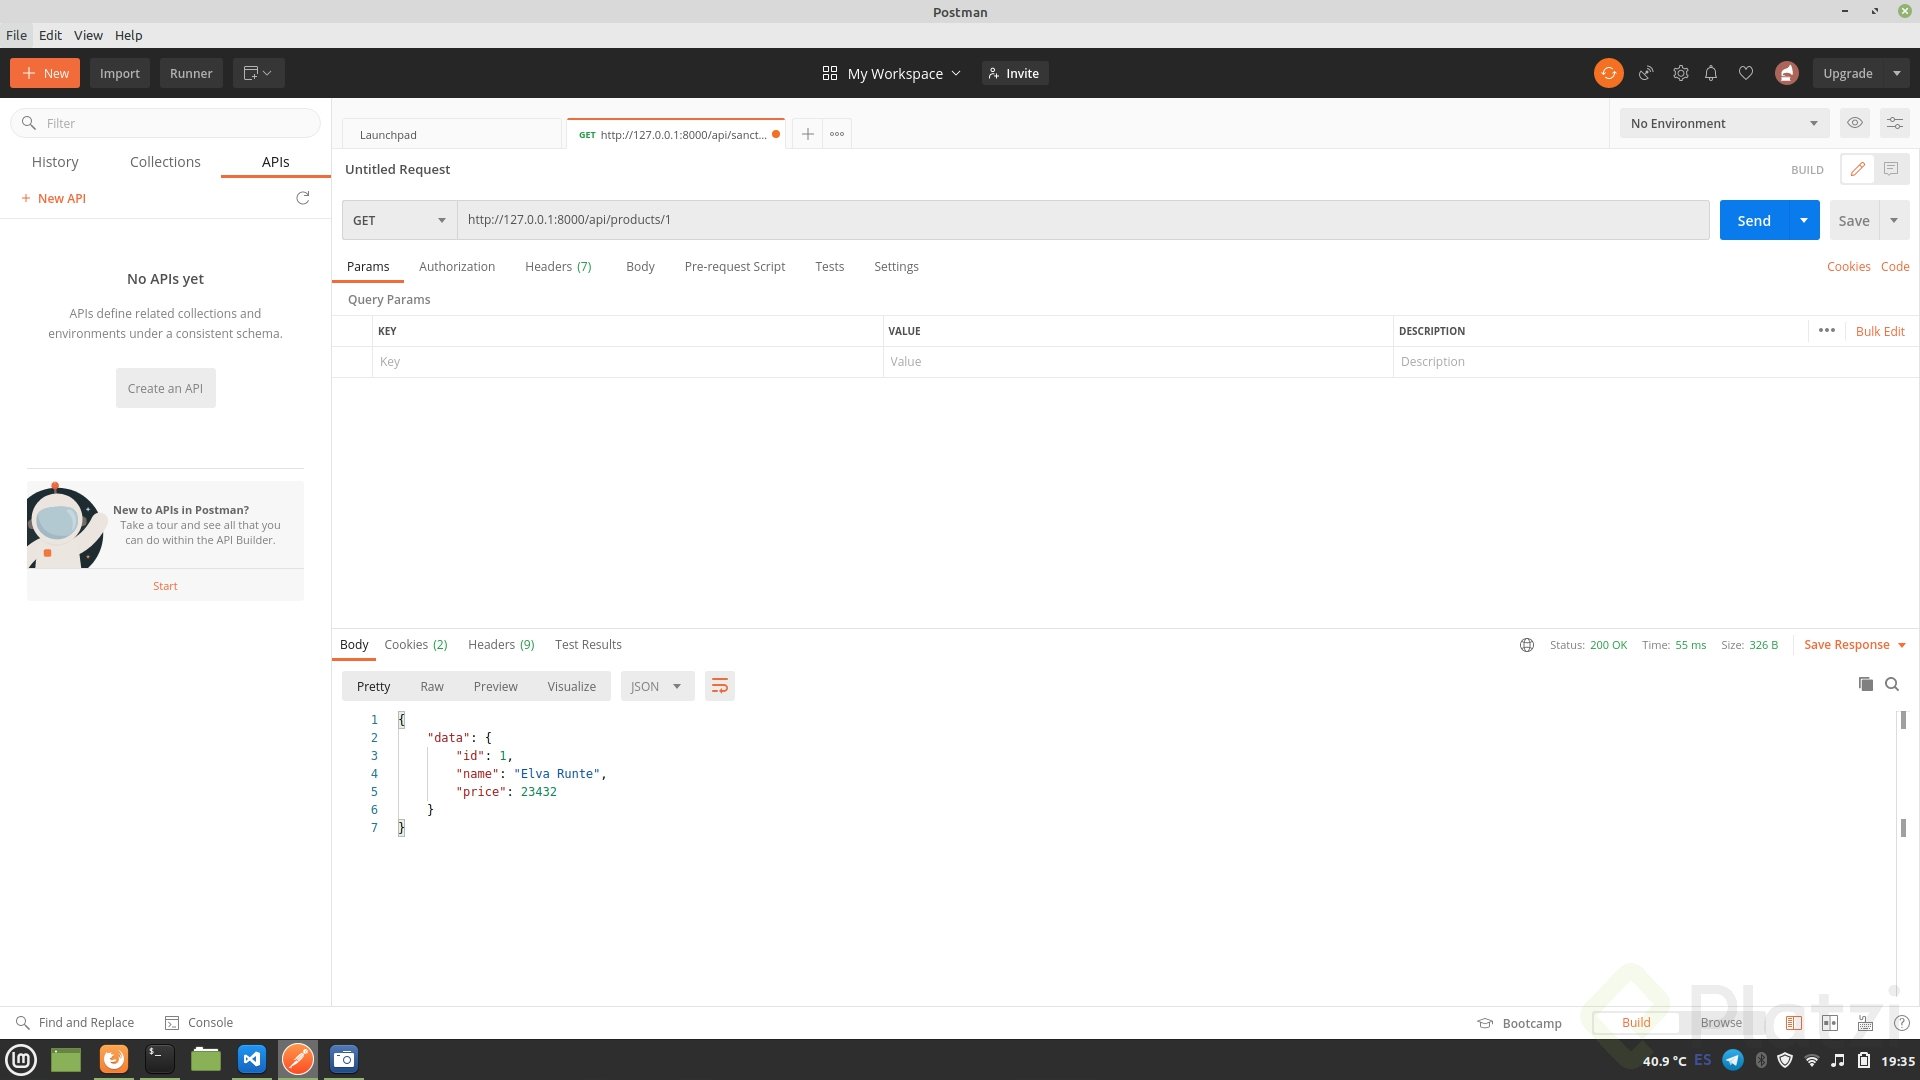Search the response with magnifier icon
The image size is (1920, 1080).
1892,684
